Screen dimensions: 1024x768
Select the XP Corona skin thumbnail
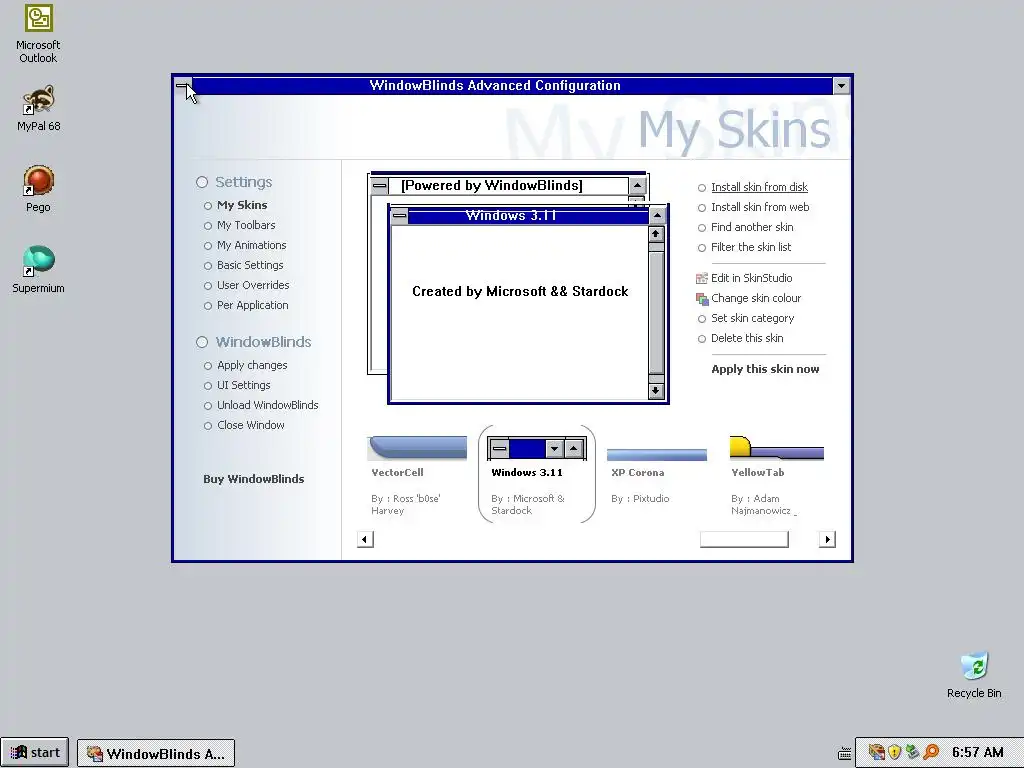coord(656,455)
